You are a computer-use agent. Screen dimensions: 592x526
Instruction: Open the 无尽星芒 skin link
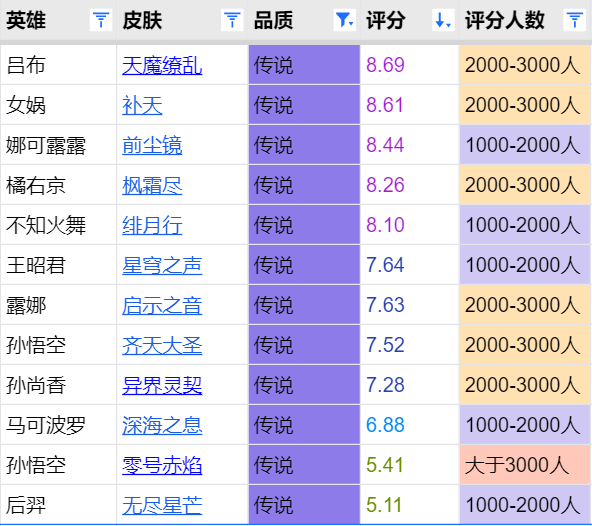162,506
